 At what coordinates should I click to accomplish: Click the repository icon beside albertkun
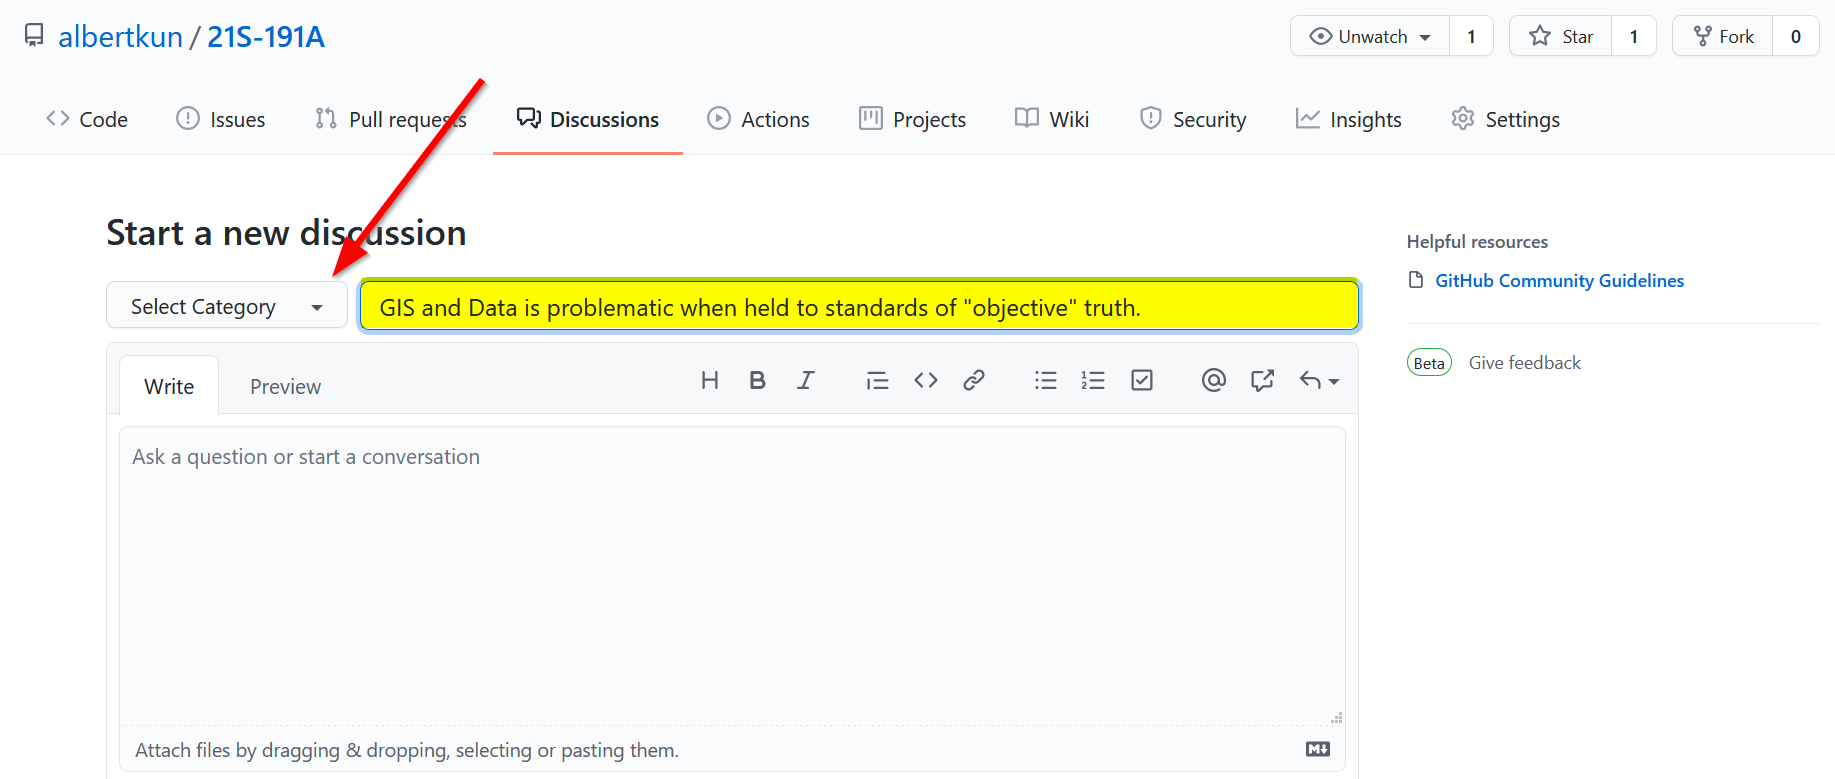(x=34, y=36)
